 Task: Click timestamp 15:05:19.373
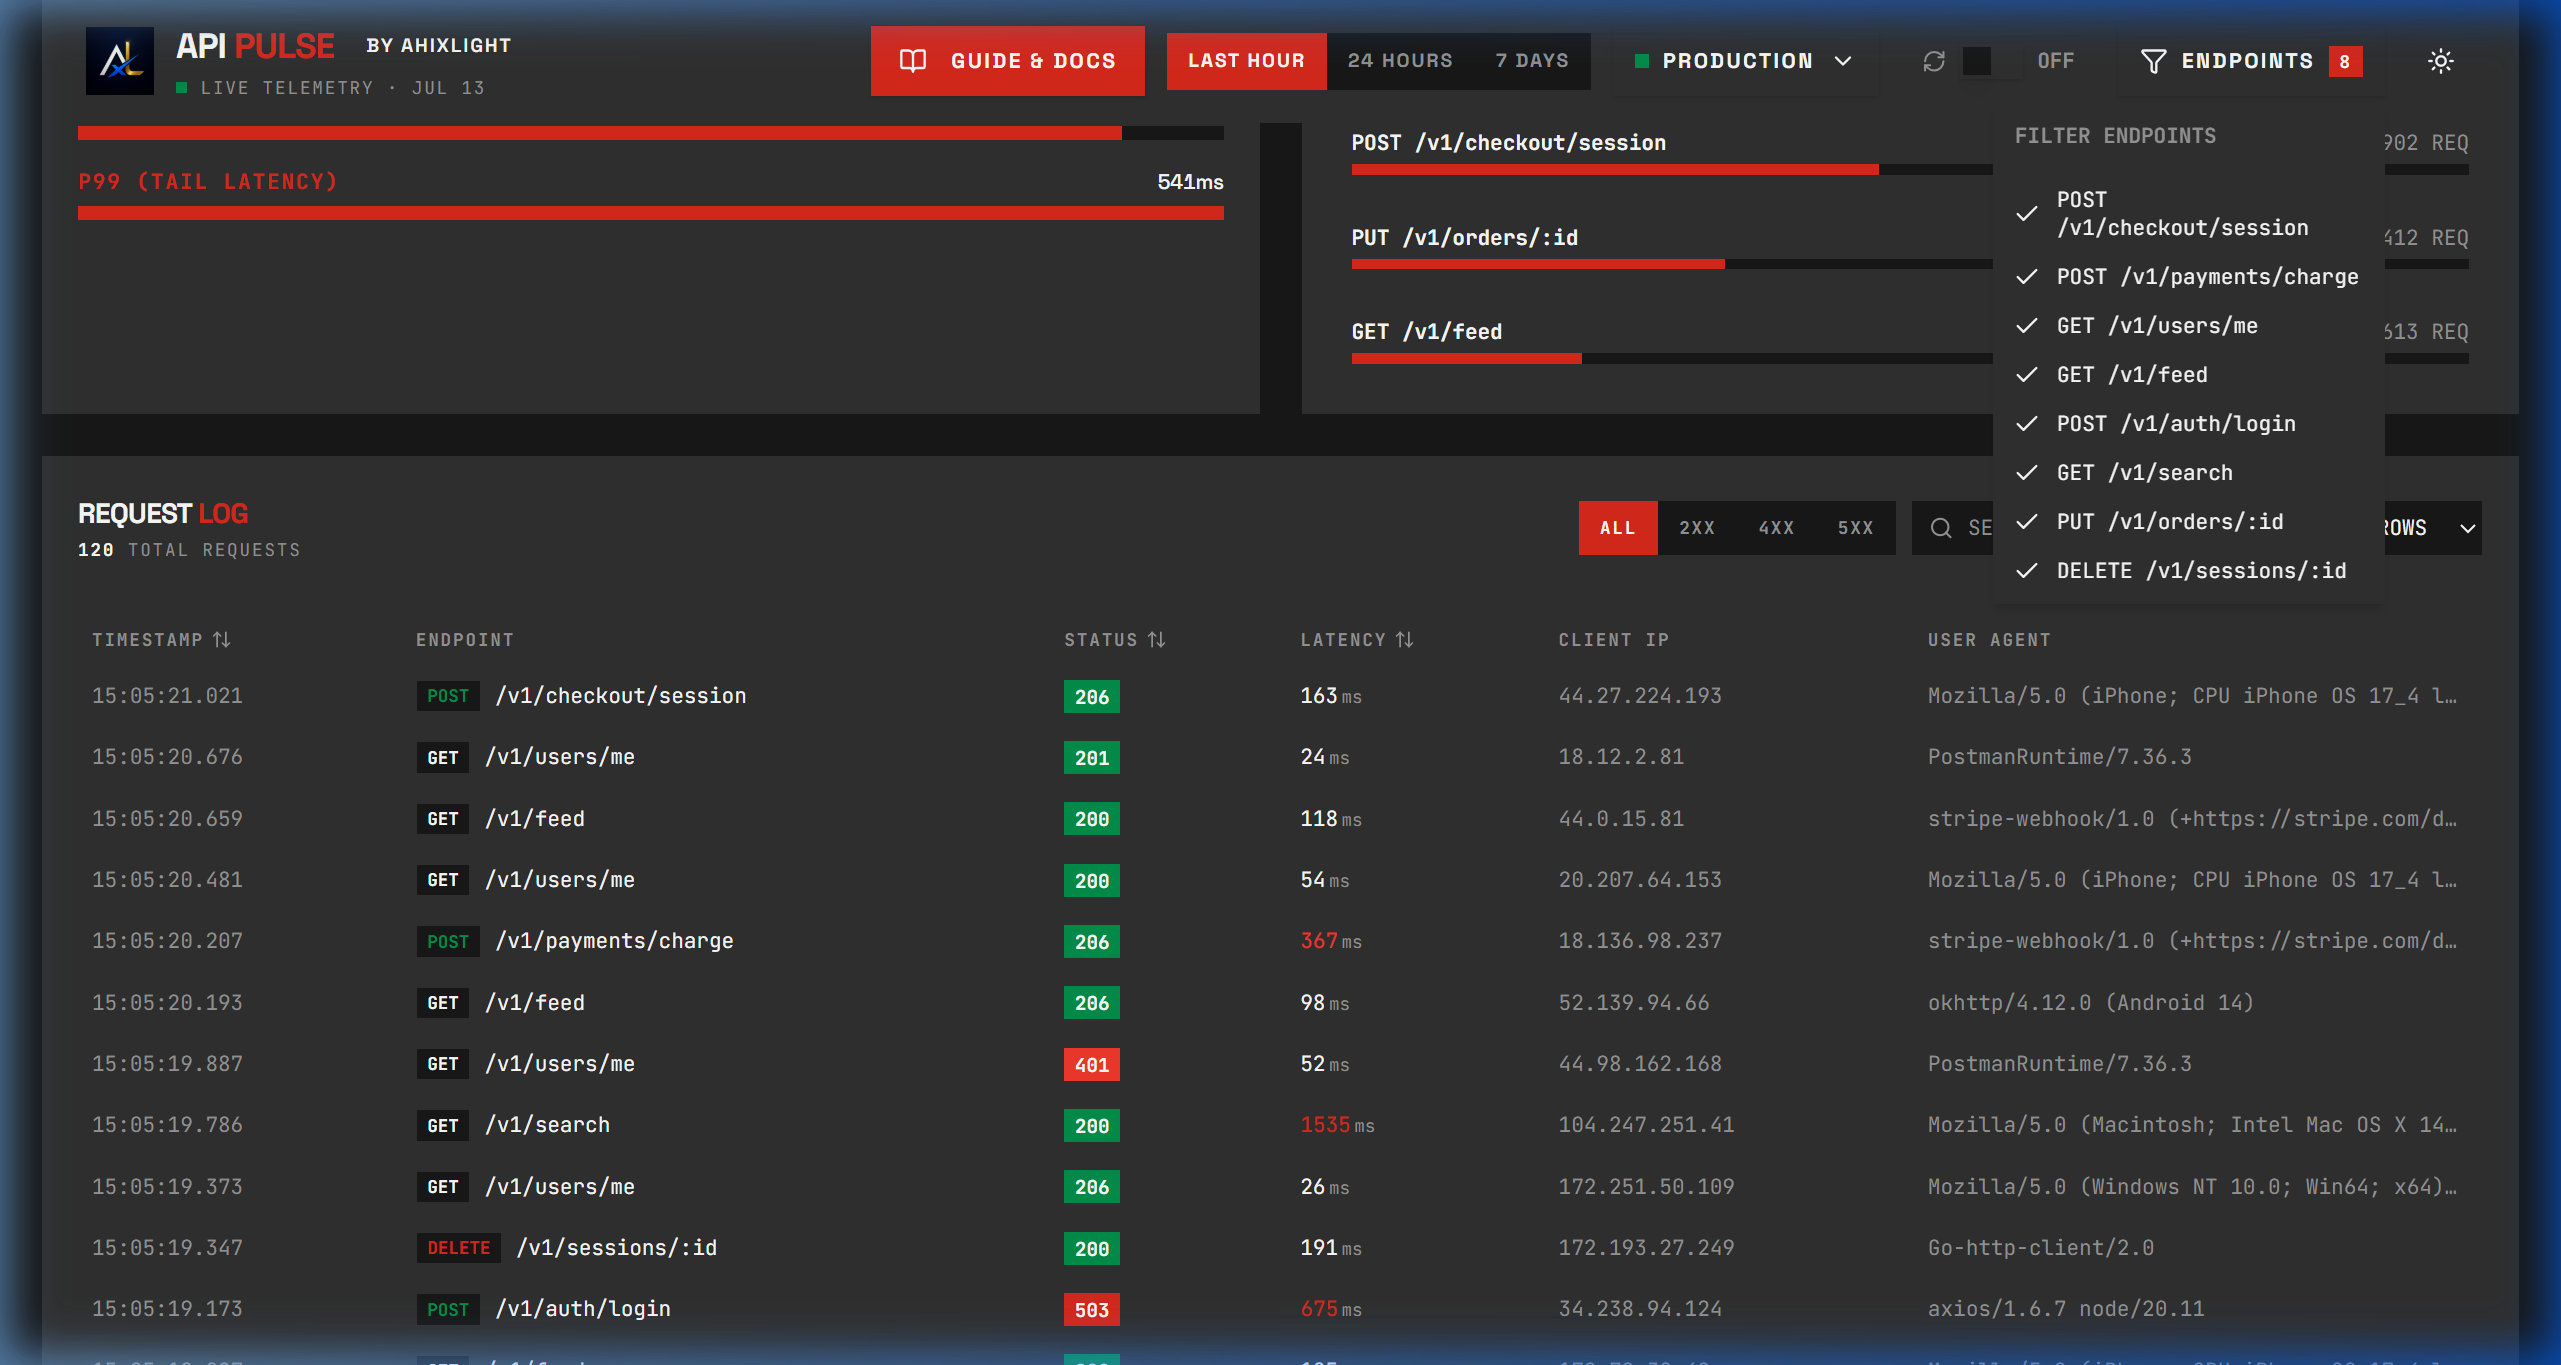(167, 1187)
